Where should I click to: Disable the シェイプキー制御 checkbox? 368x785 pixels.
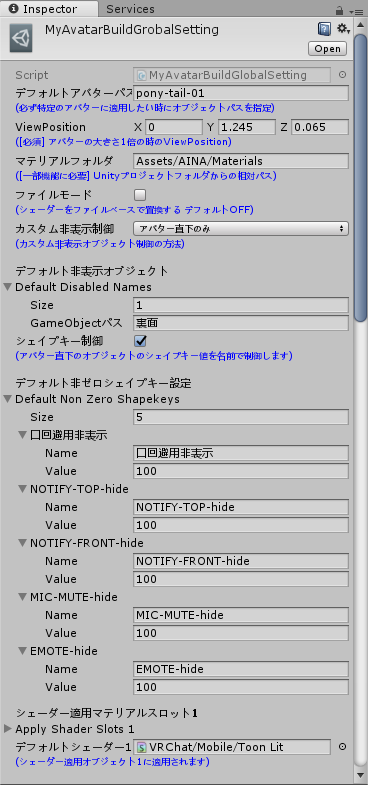click(x=140, y=341)
